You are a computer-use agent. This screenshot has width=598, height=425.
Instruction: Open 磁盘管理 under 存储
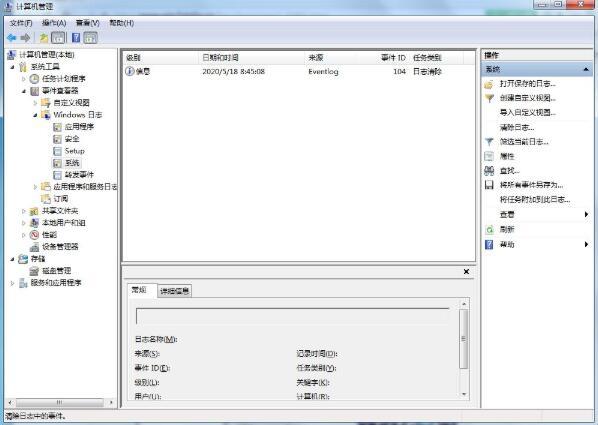pyautogui.click(x=56, y=270)
